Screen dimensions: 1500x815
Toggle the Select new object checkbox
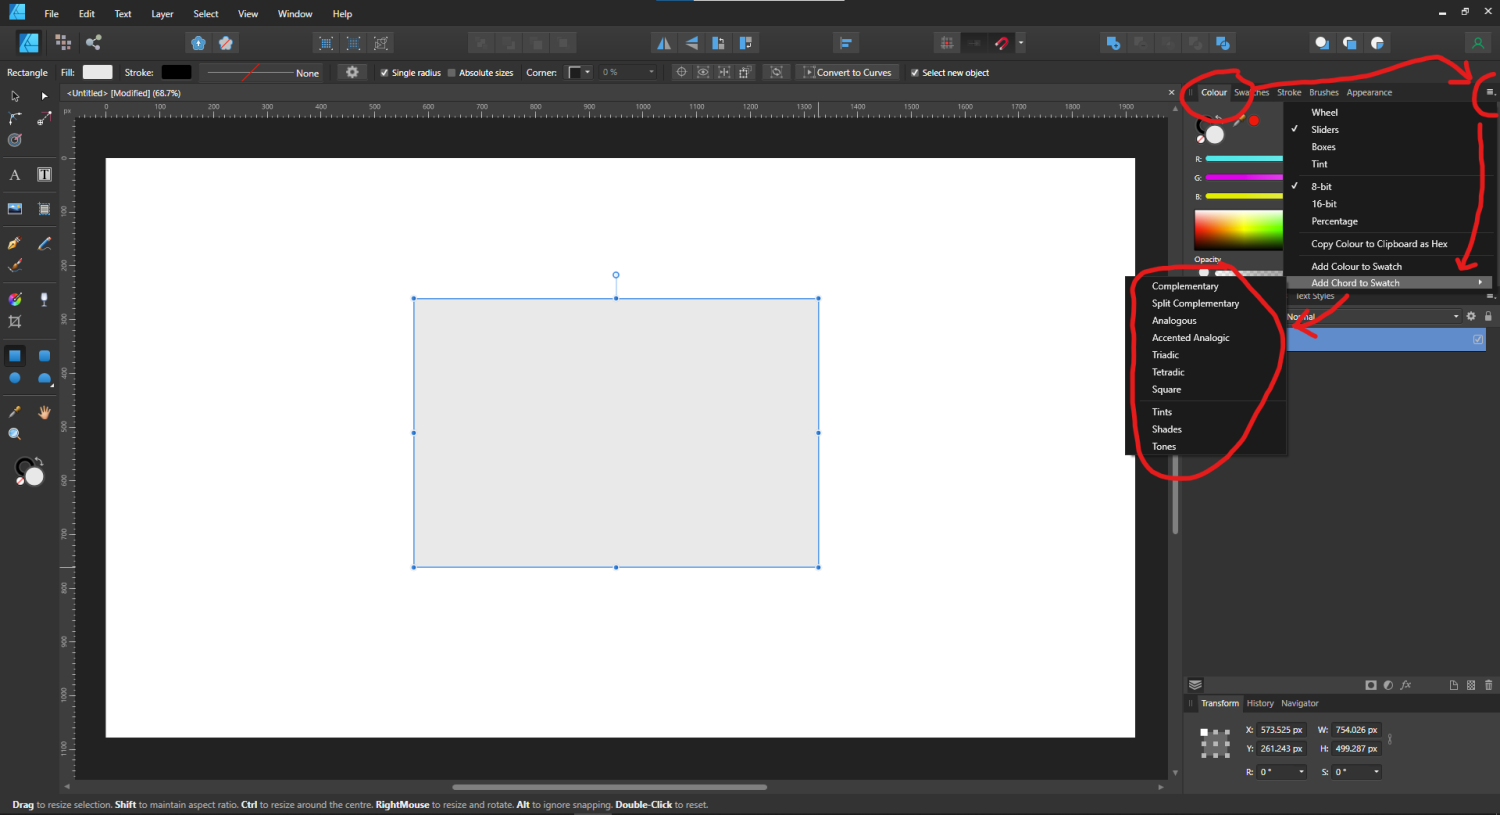point(914,73)
